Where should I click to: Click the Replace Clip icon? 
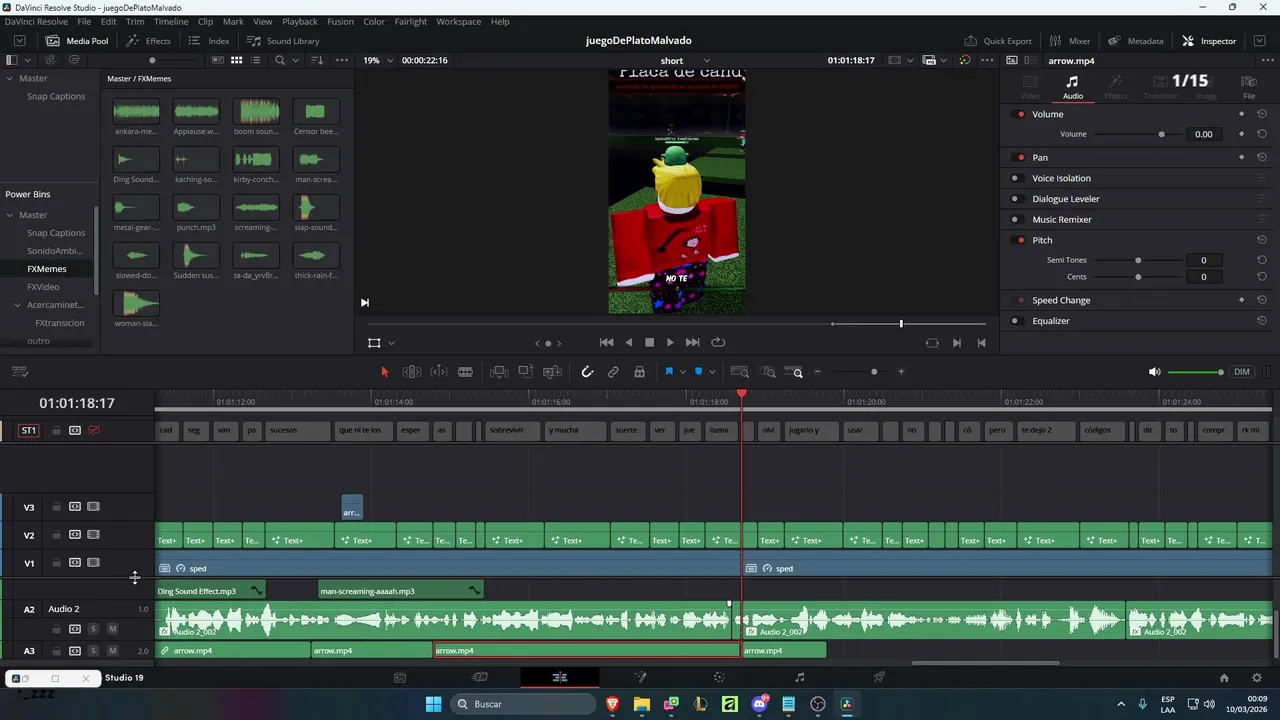[552, 372]
